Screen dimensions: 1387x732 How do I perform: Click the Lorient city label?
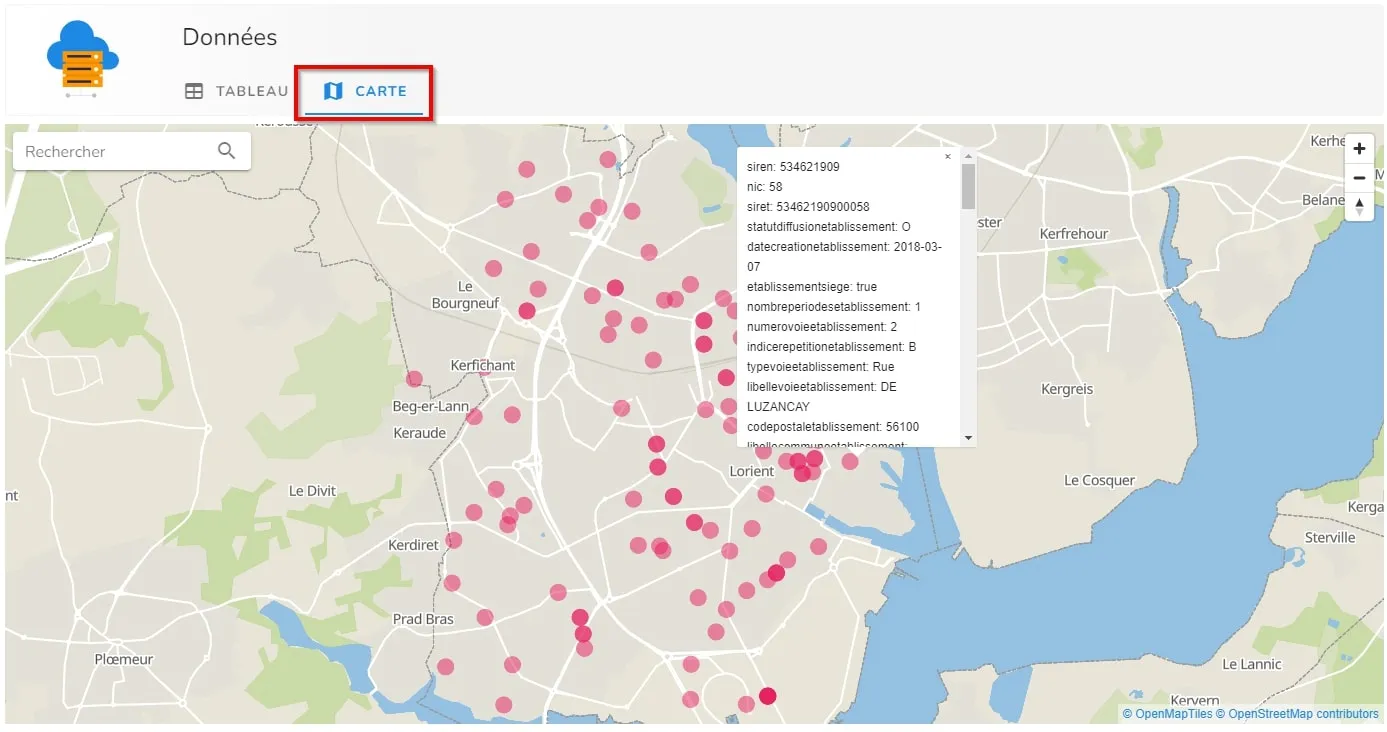[x=752, y=471]
